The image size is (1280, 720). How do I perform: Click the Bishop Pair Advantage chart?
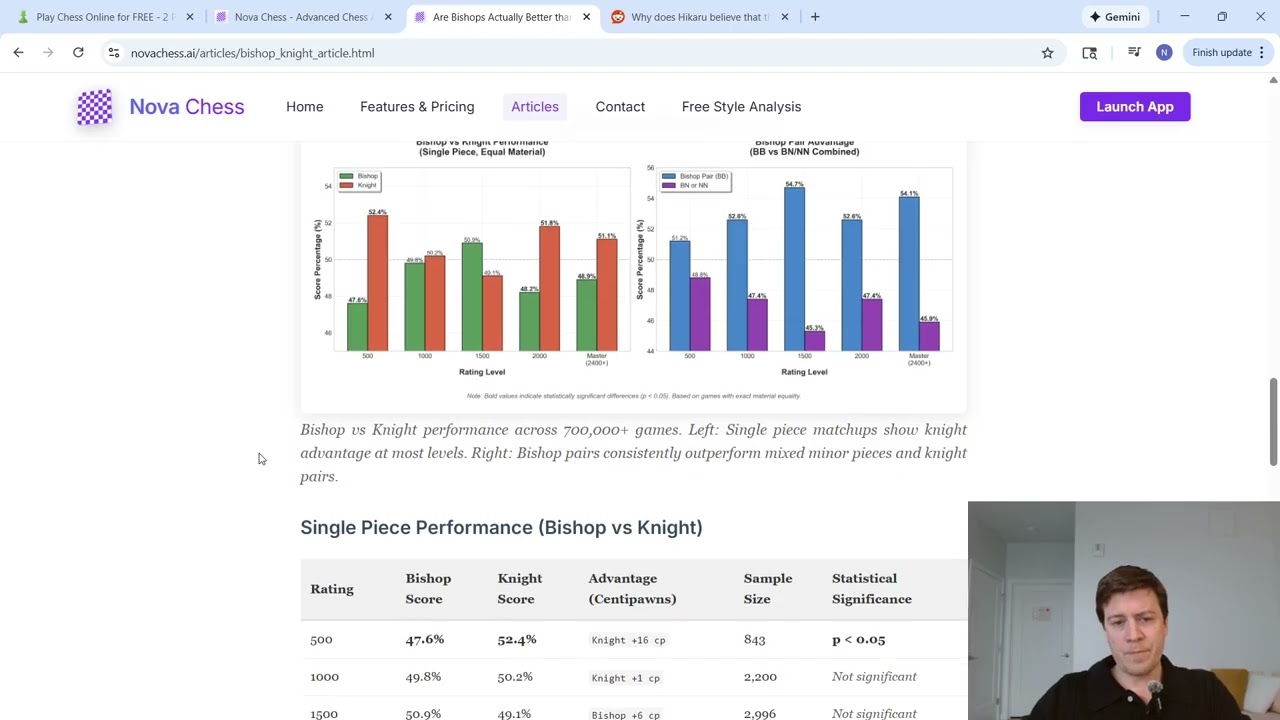click(797, 258)
